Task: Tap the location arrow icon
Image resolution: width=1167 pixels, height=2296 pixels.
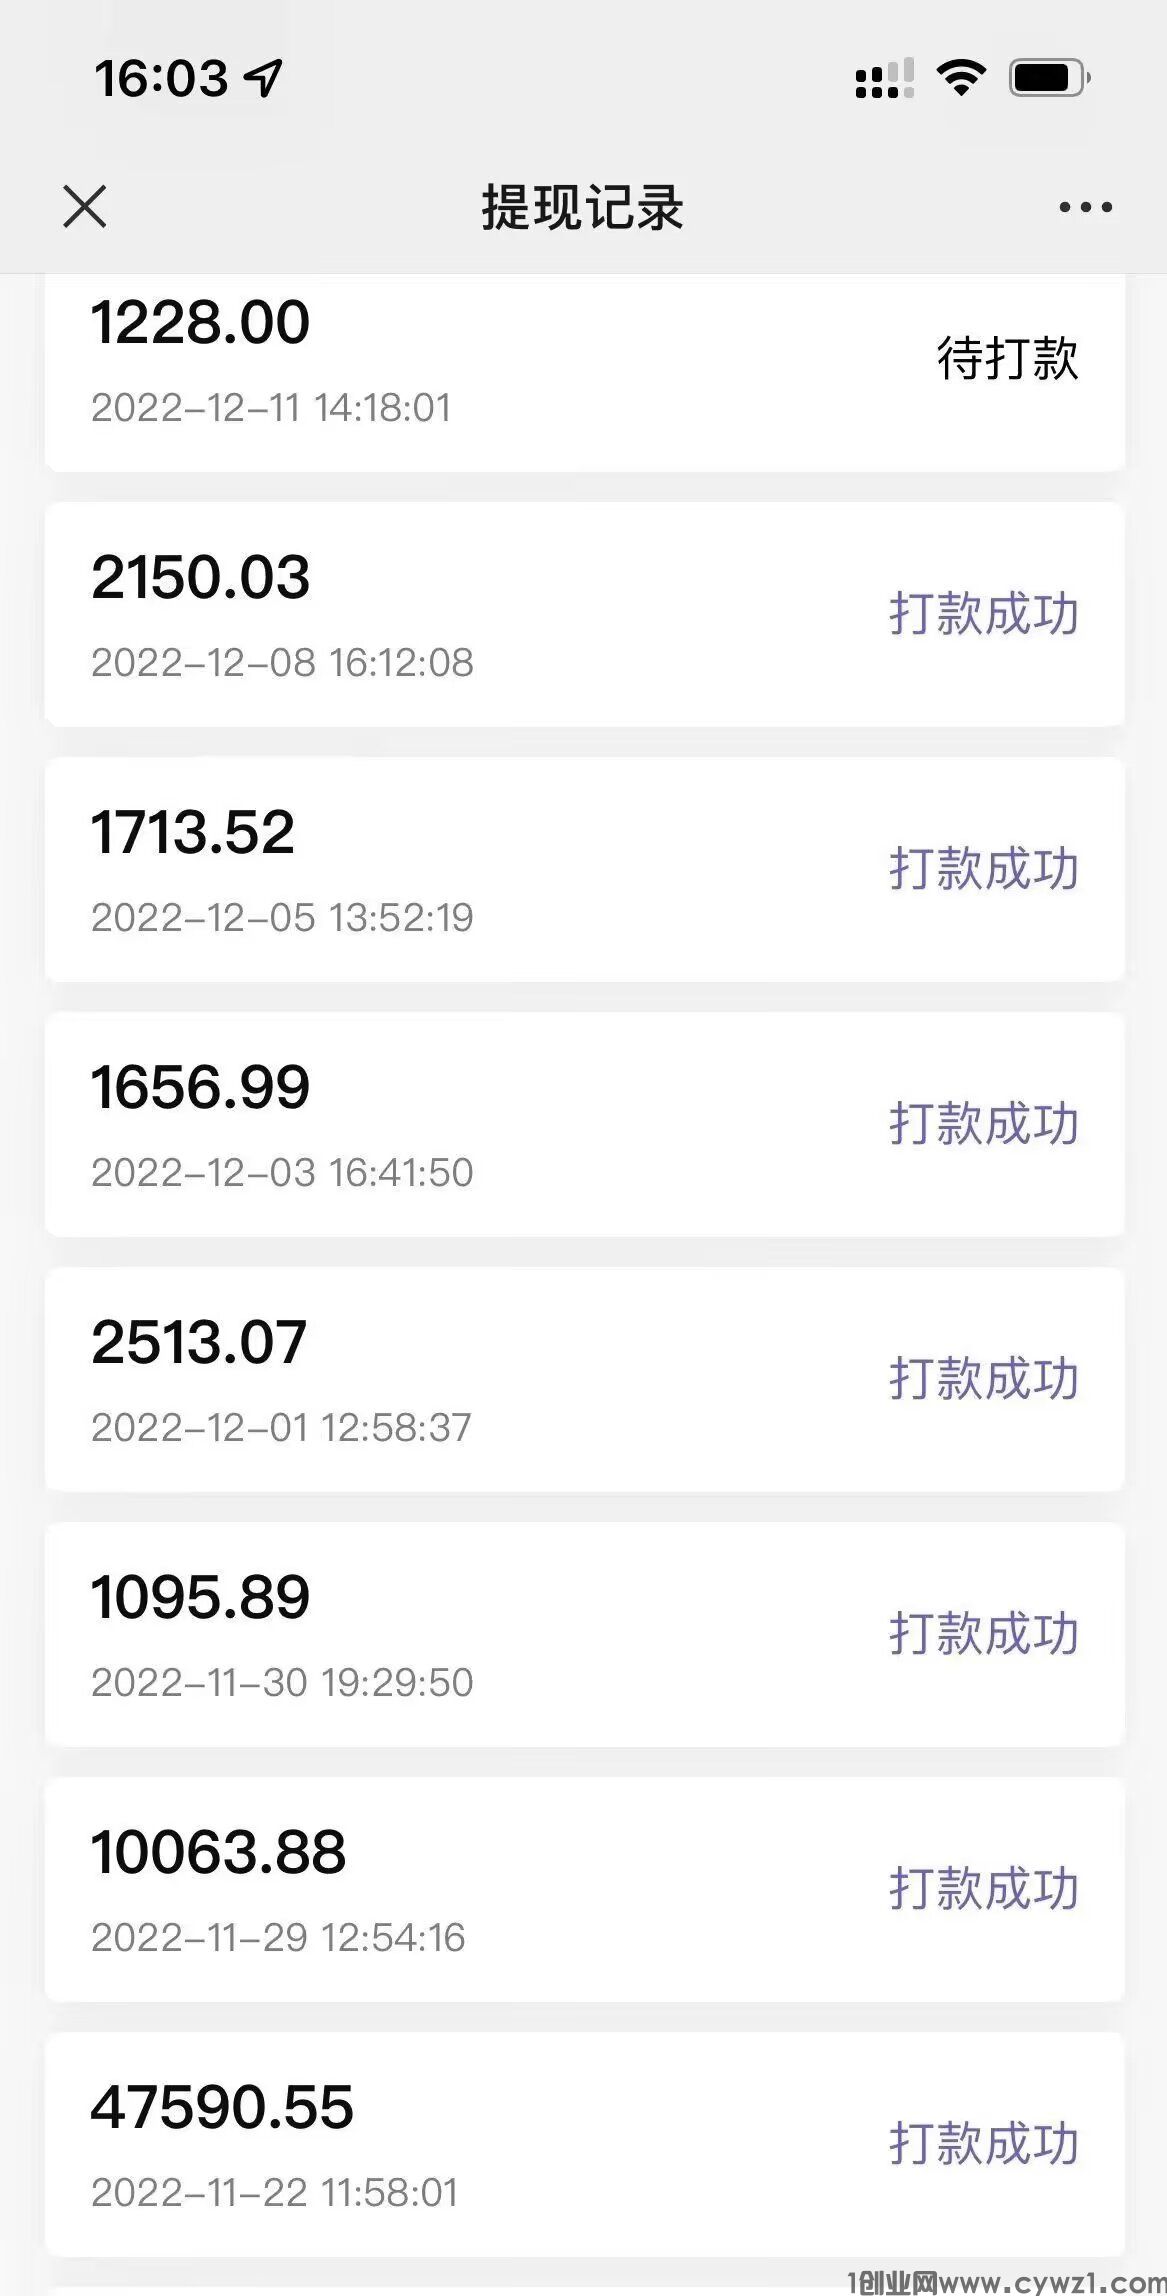Action: (264, 78)
